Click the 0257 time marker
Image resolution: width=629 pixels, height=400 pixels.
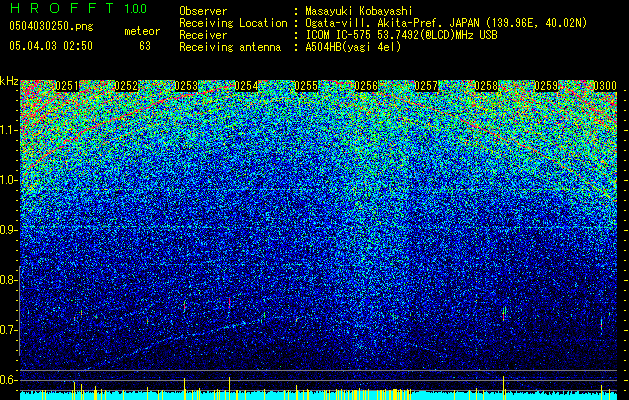tap(426, 86)
